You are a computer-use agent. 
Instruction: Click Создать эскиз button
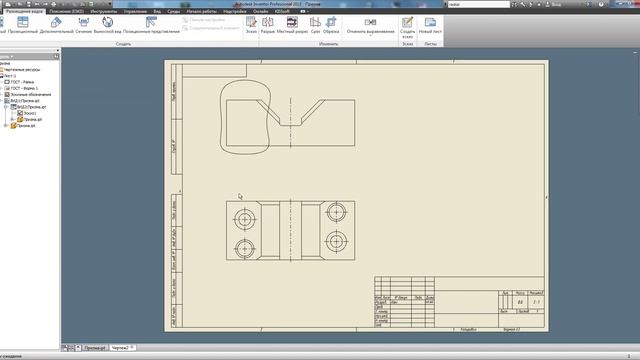(x=407, y=27)
